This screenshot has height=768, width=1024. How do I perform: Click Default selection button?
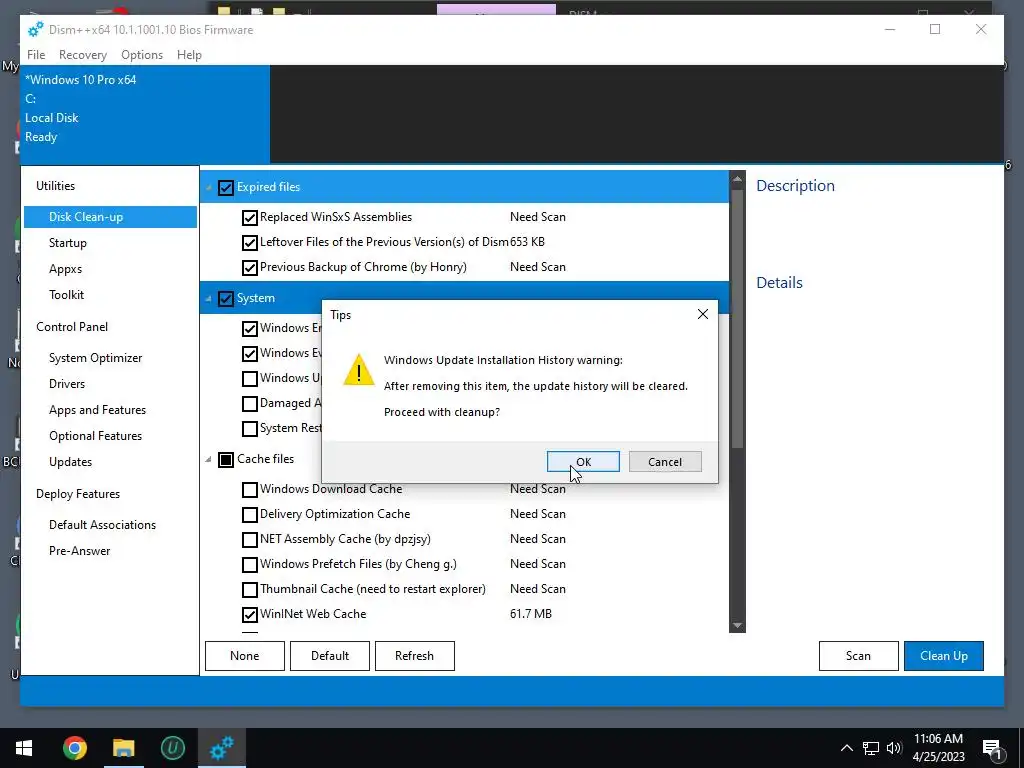[330, 656]
